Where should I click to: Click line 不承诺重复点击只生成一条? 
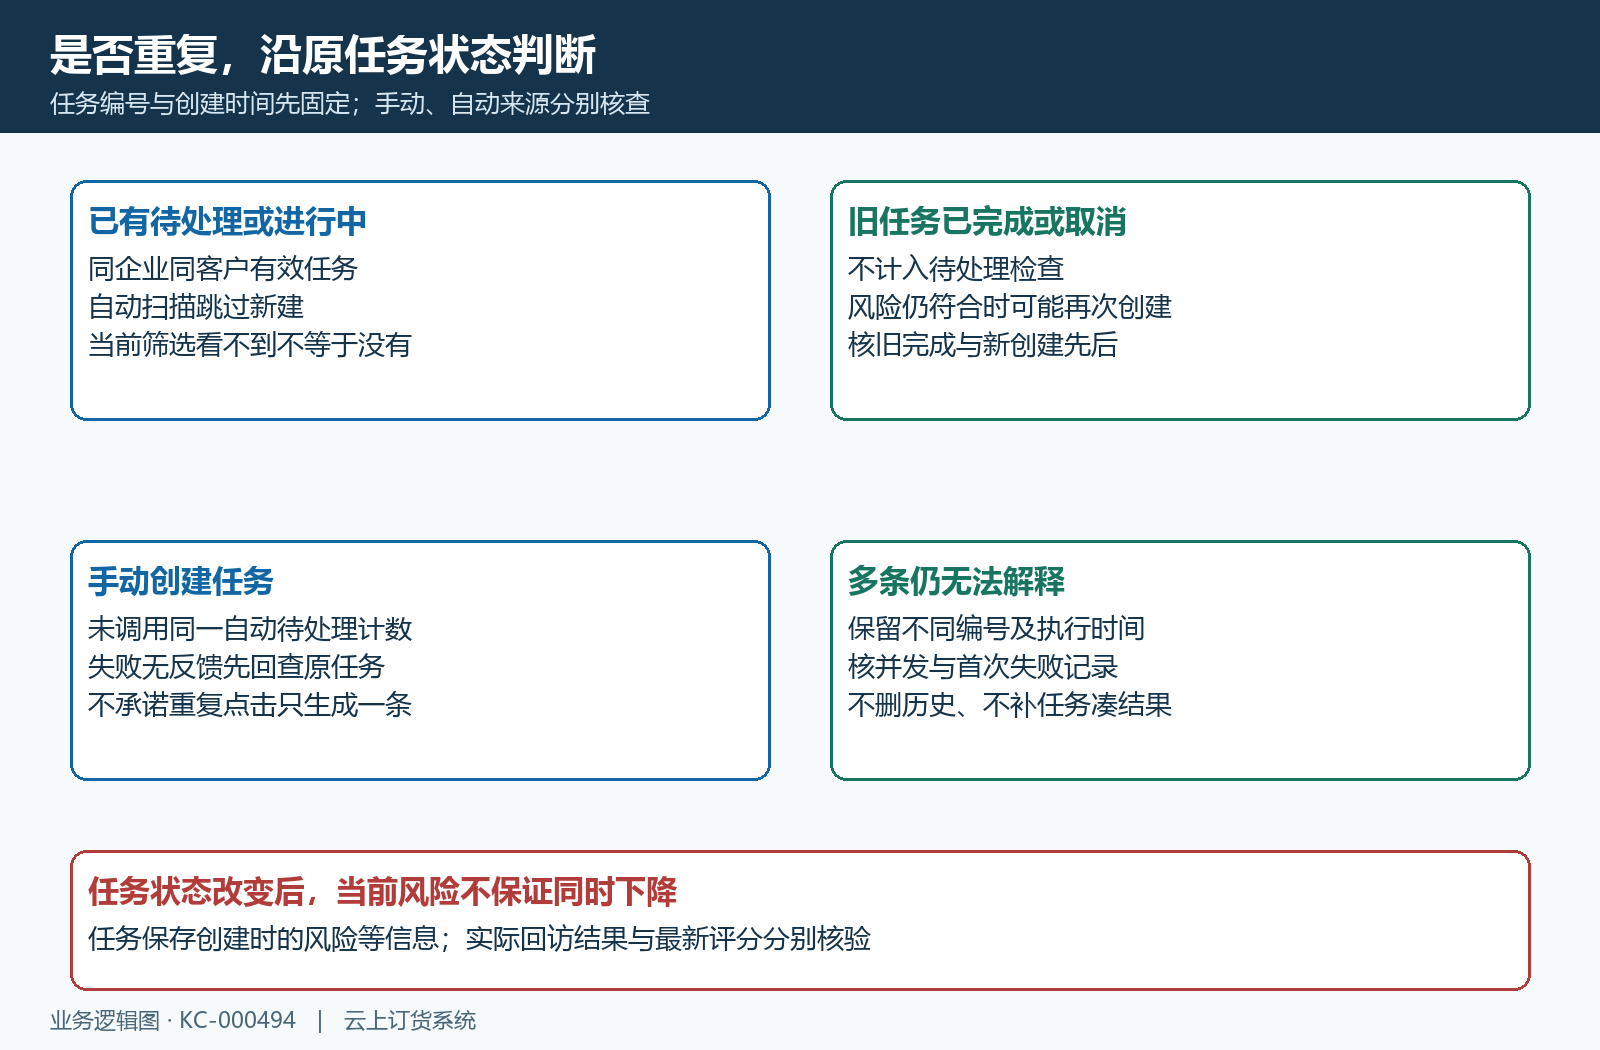point(250,705)
